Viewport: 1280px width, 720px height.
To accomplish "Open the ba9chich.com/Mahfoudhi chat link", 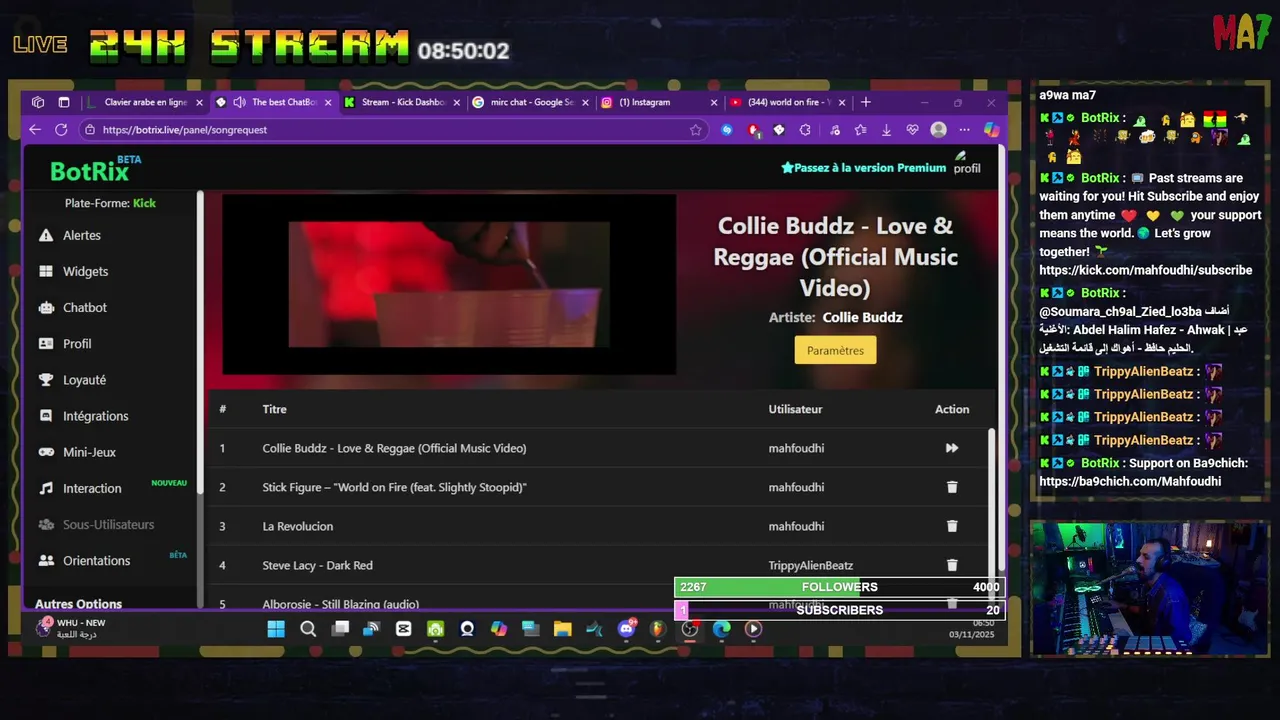I will [1130, 481].
